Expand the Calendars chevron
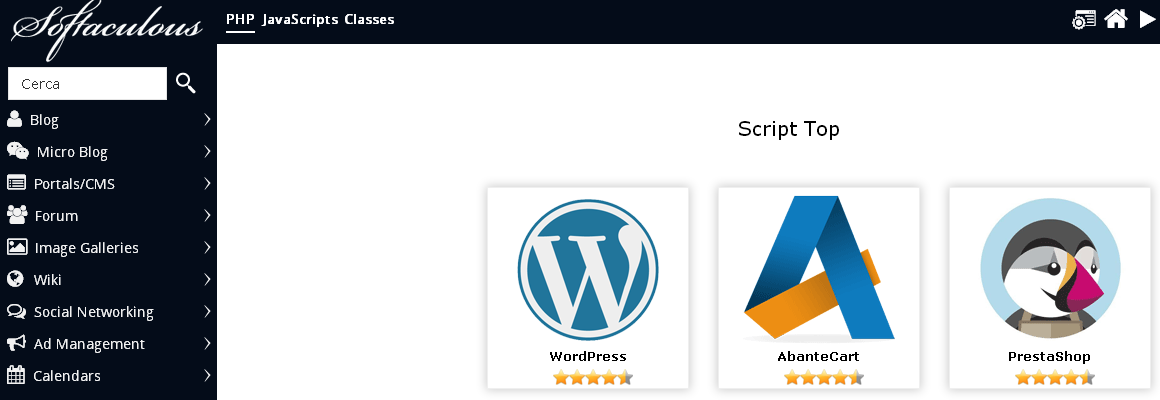 207,376
